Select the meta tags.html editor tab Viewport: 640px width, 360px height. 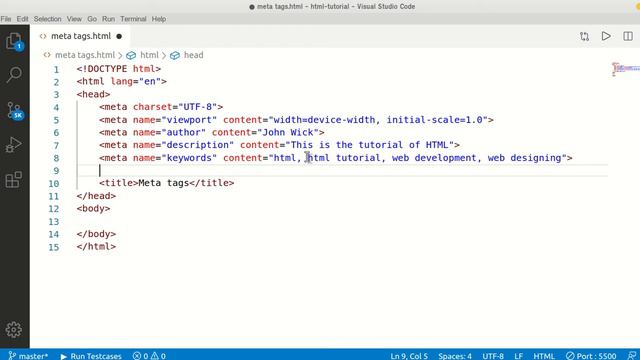point(81,36)
